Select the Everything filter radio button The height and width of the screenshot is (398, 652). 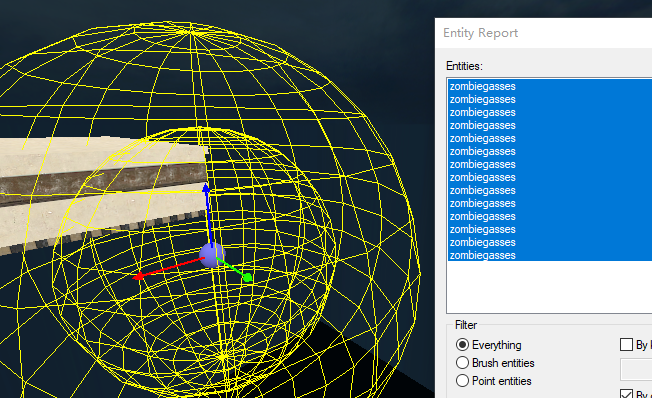pyautogui.click(x=462, y=345)
